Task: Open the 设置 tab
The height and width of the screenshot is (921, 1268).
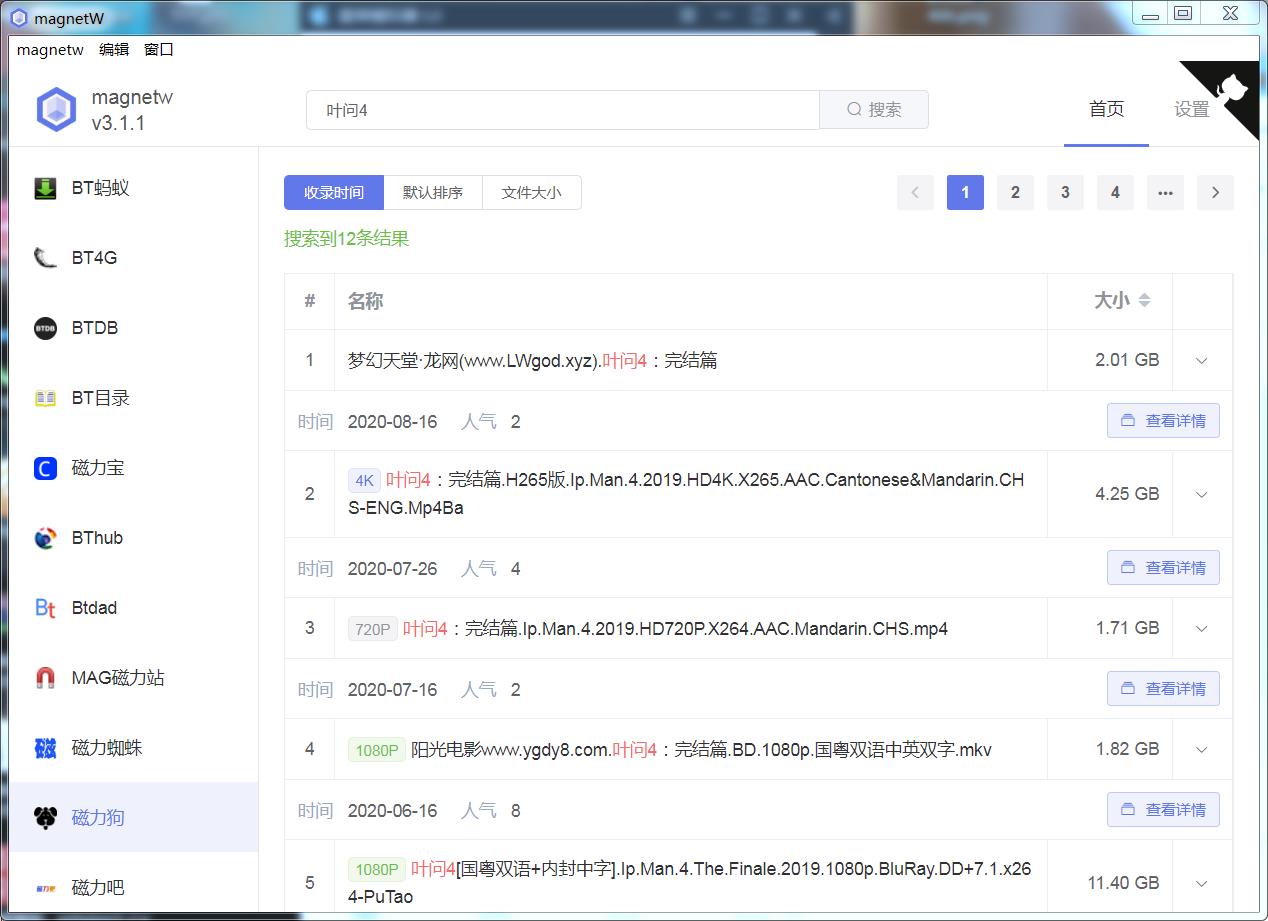Action: click(1191, 110)
